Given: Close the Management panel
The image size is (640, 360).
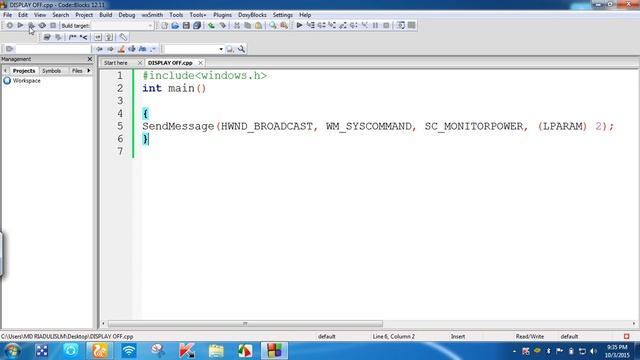Looking at the screenshot, I should [90, 59].
